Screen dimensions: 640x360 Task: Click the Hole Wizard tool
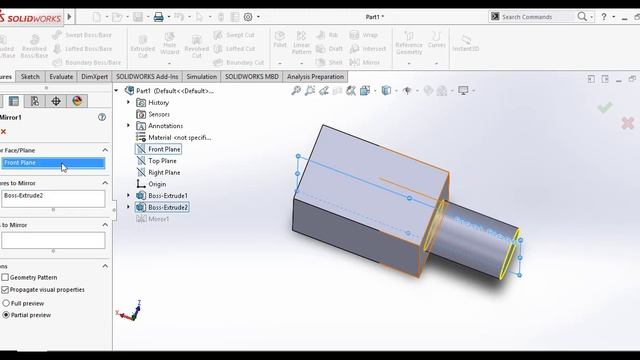coord(170,44)
